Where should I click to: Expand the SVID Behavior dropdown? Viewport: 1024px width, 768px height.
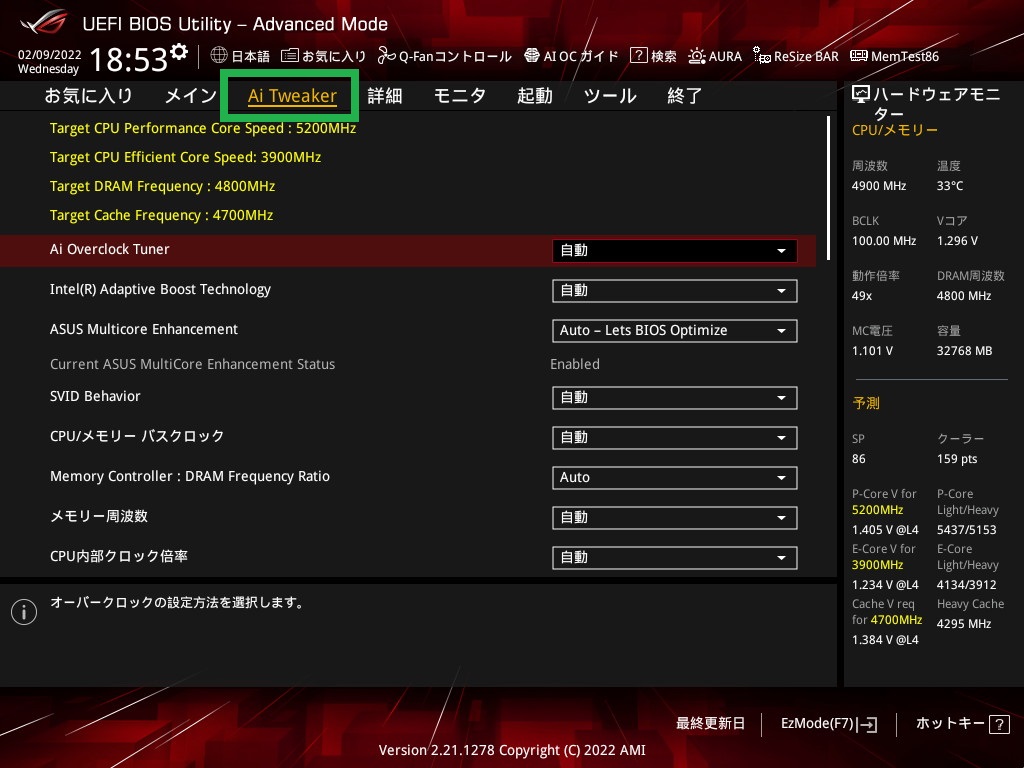[x=675, y=398]
